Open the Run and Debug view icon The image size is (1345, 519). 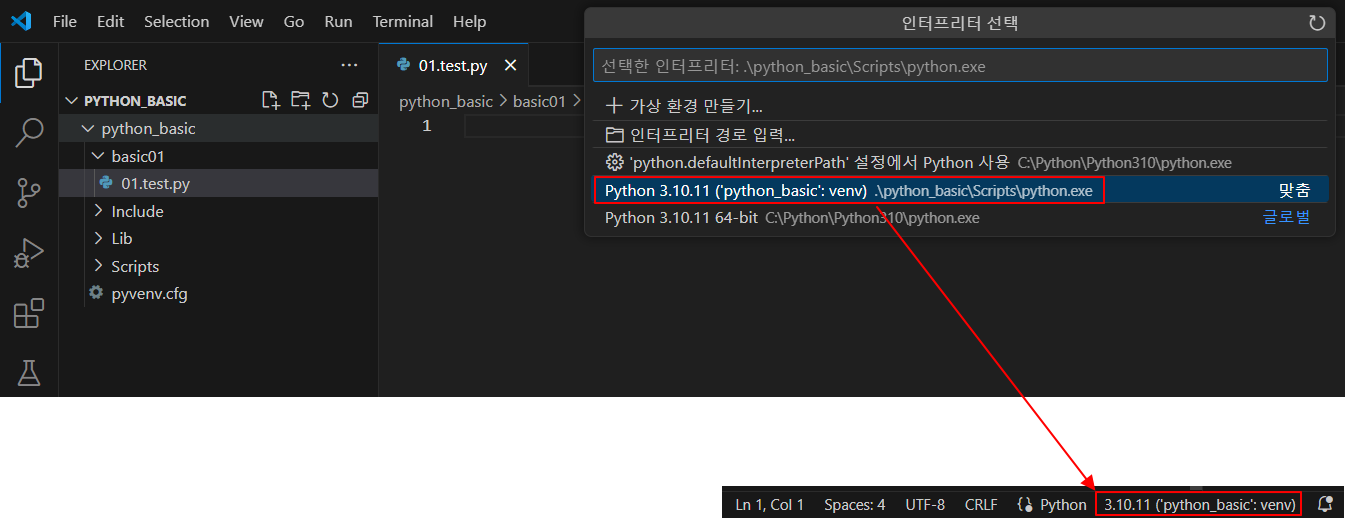[29, 254]
